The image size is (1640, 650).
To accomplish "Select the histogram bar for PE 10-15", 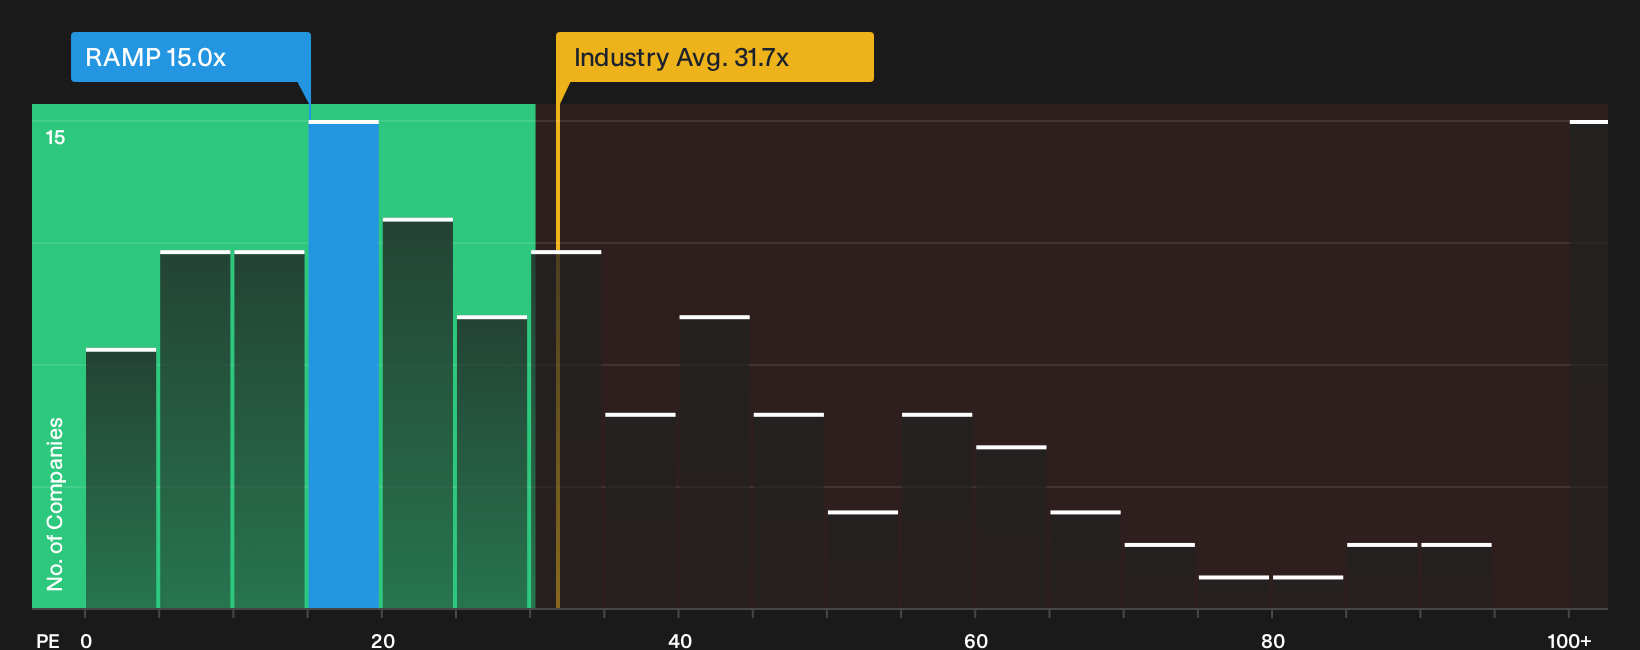I will (269, 429).
